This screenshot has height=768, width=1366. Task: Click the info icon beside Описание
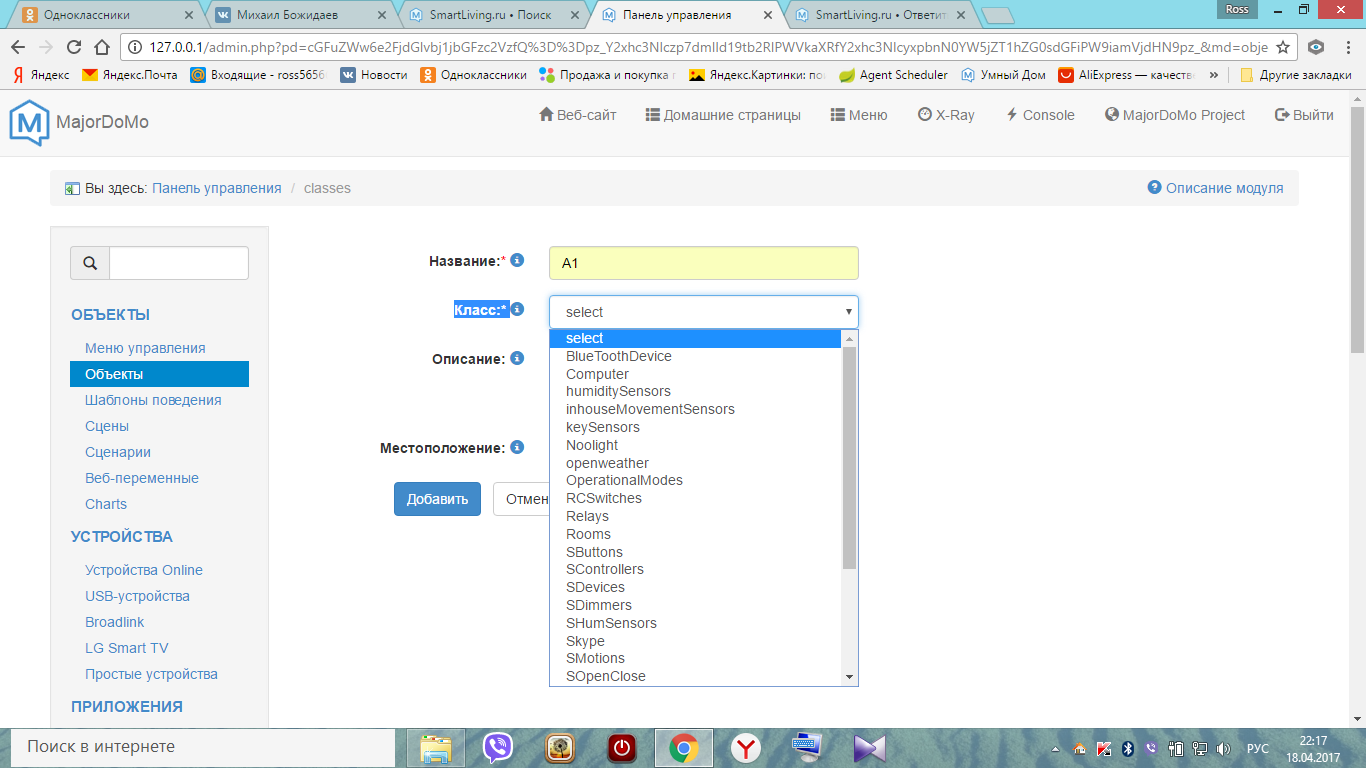click(517, 358)
